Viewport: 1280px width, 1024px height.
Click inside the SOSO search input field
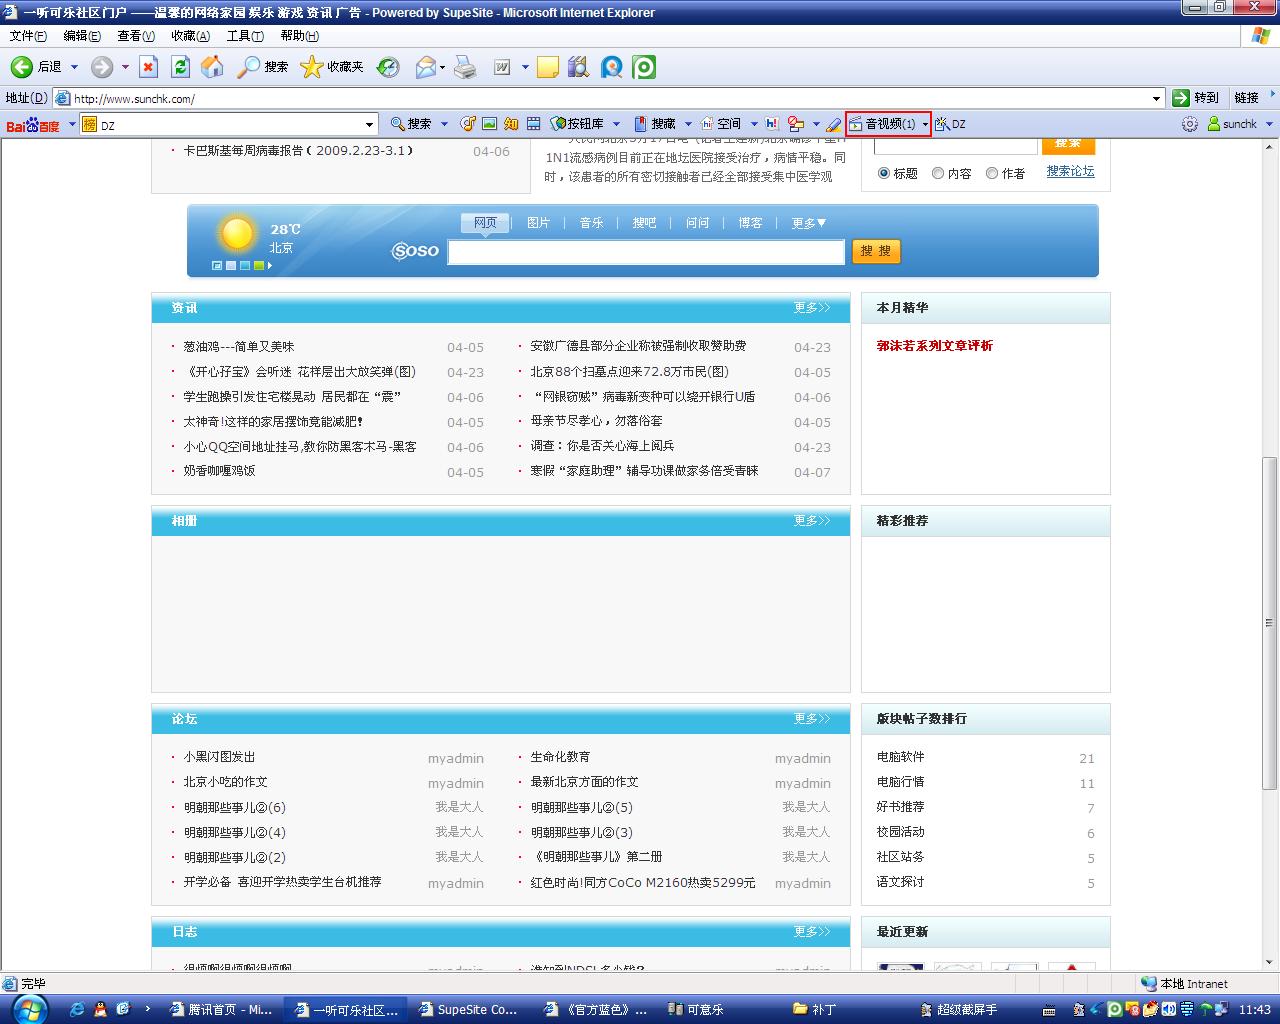coord(646,252)
